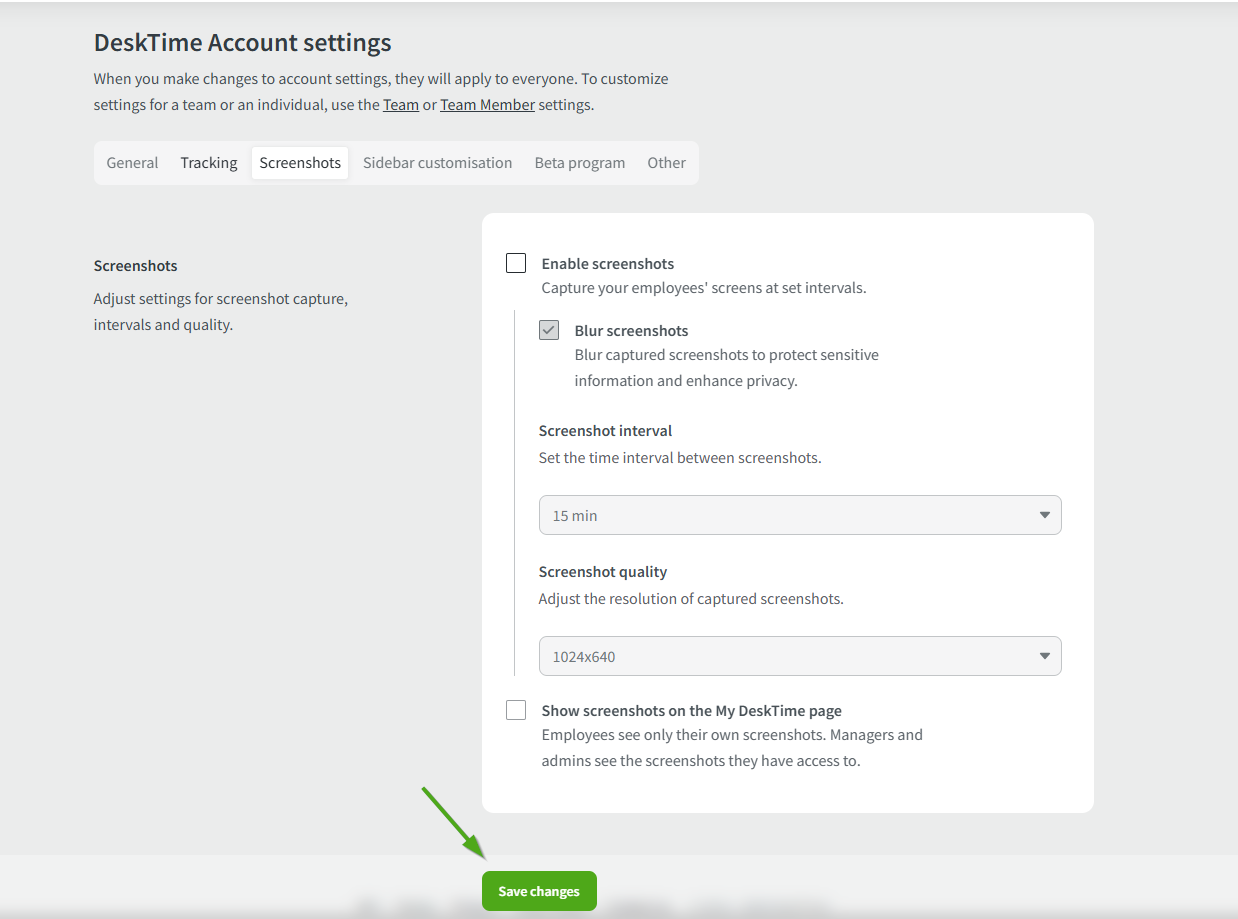
Task: Click the Blur screenshots label text
Action: click(631, 331)
